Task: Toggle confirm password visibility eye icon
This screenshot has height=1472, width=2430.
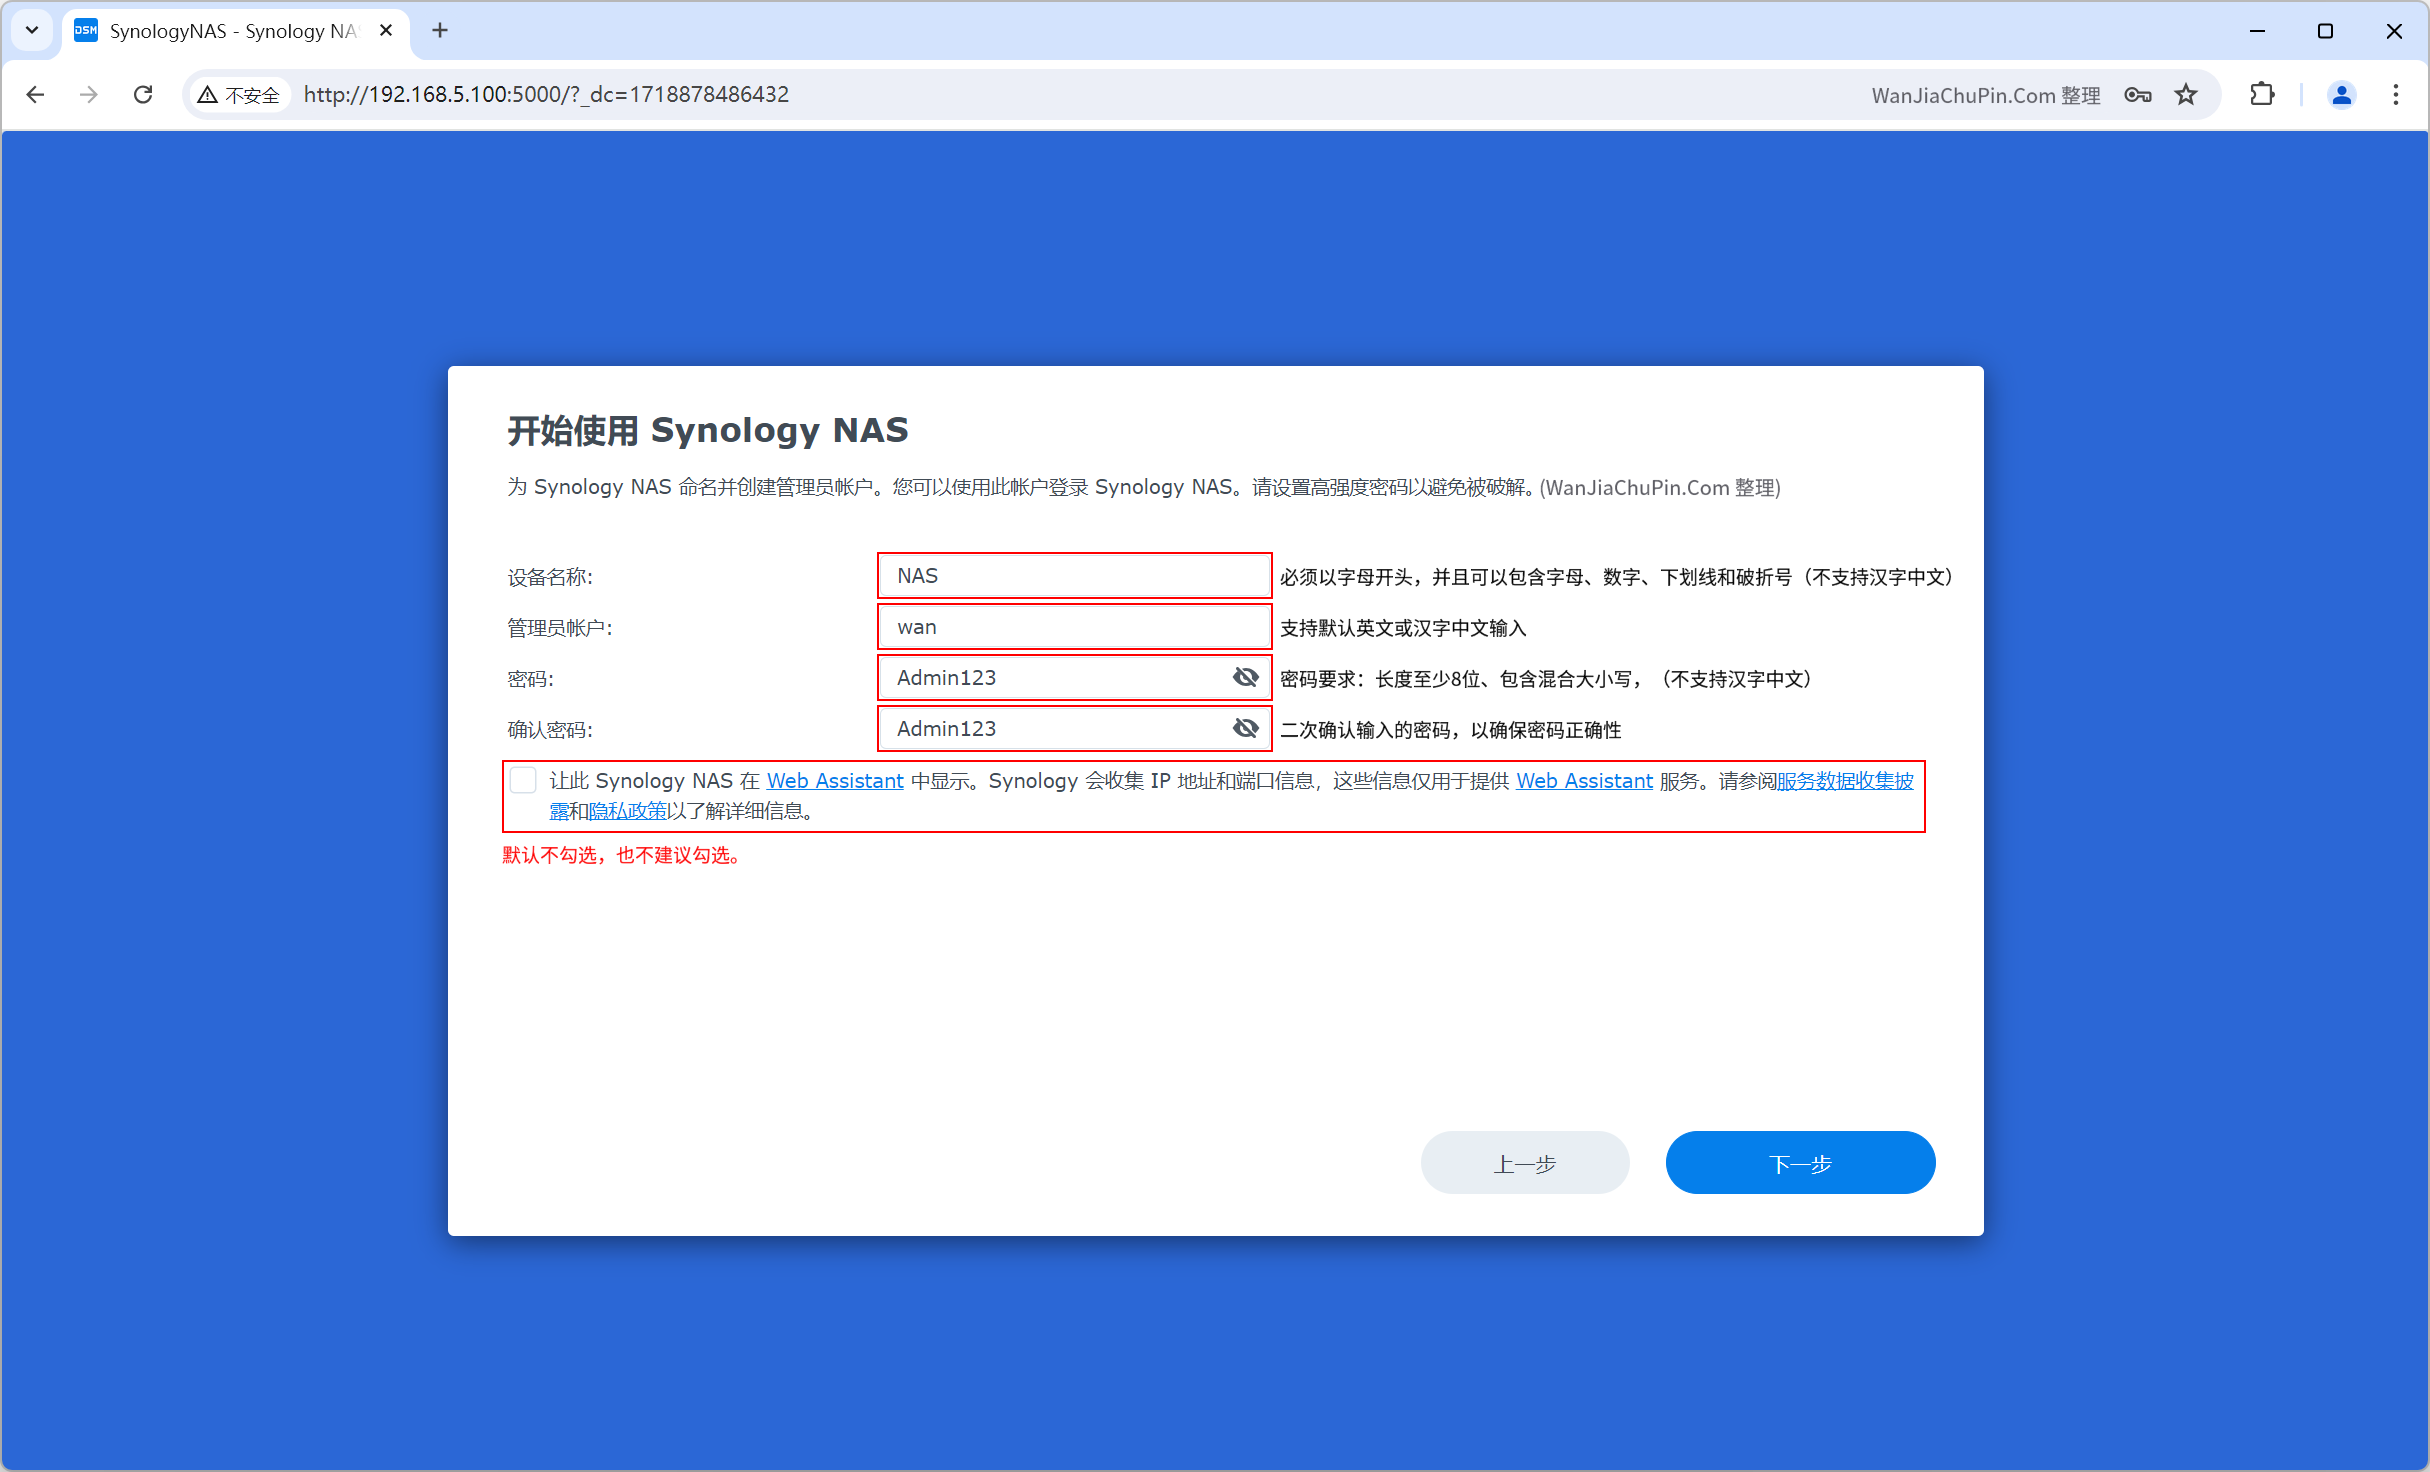Action: pos(1245,728)
